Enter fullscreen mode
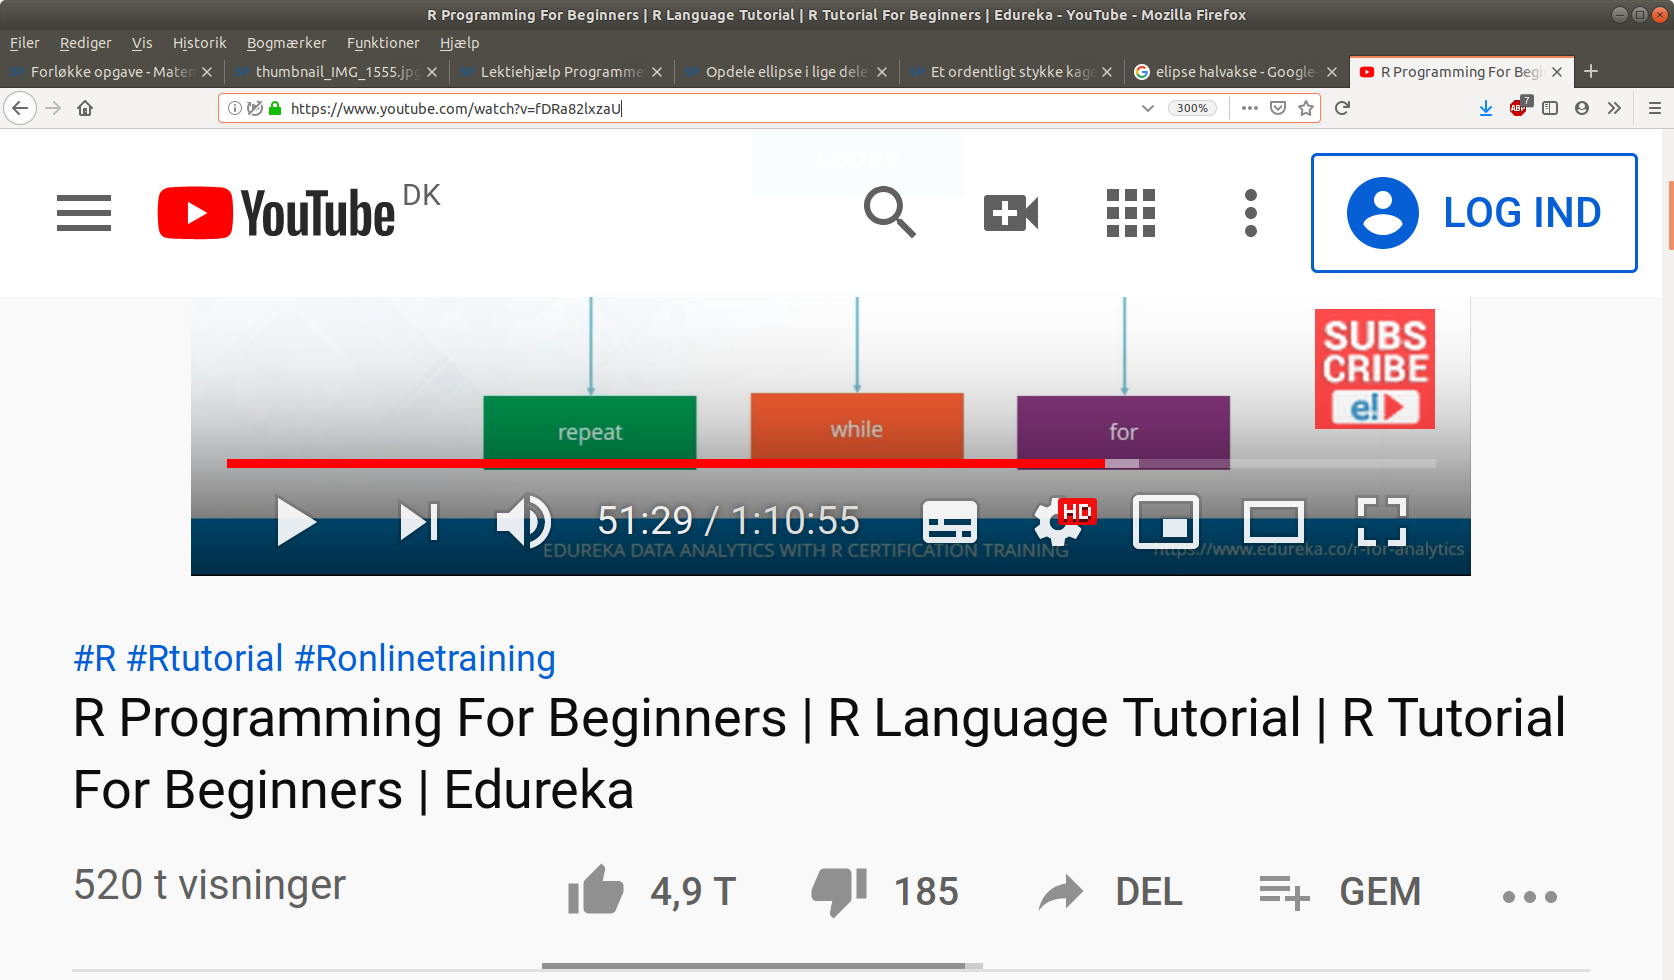Screen dimensions: 1674x980 (1382, 521)
